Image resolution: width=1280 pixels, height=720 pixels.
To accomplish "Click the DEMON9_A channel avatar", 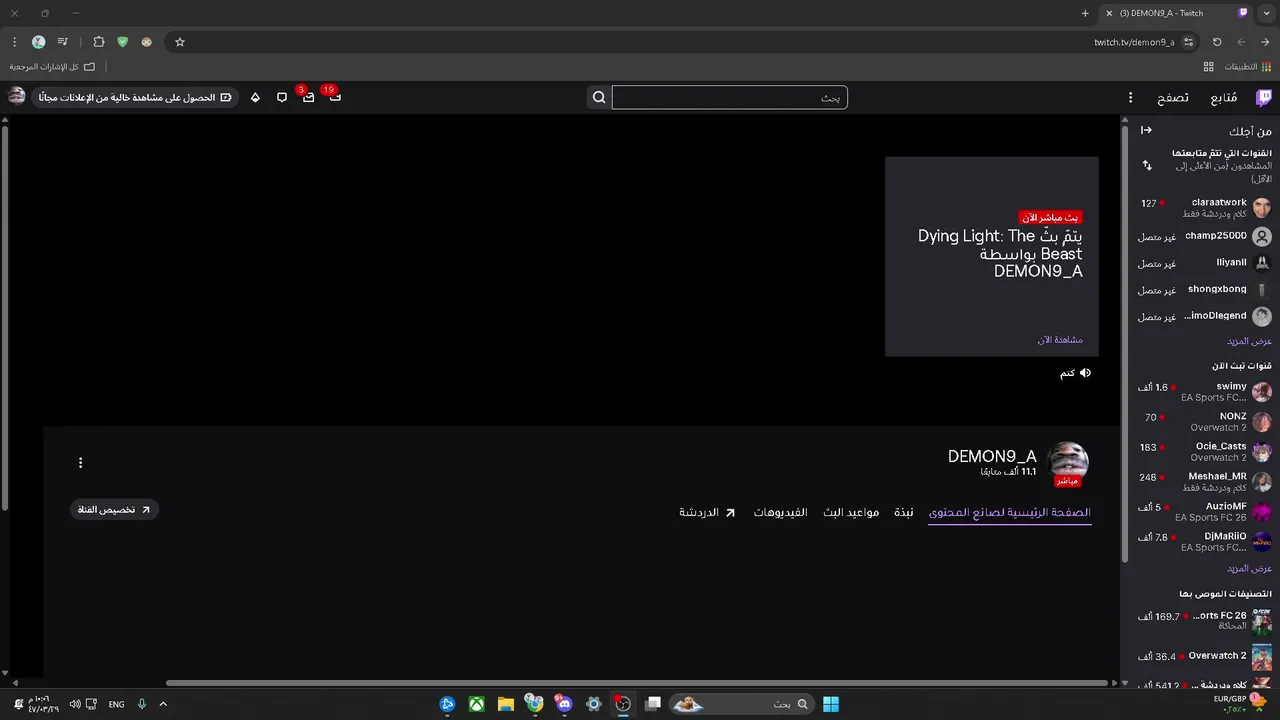I will (x=1067, y=462).
